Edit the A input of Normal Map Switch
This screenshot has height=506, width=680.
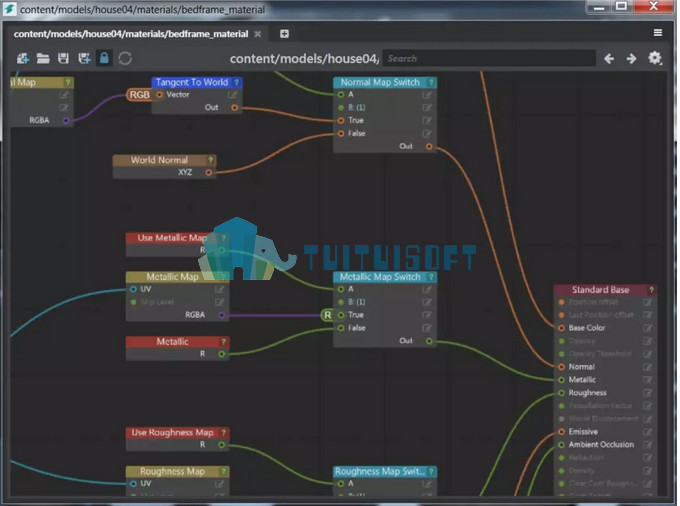click(427, 95)
